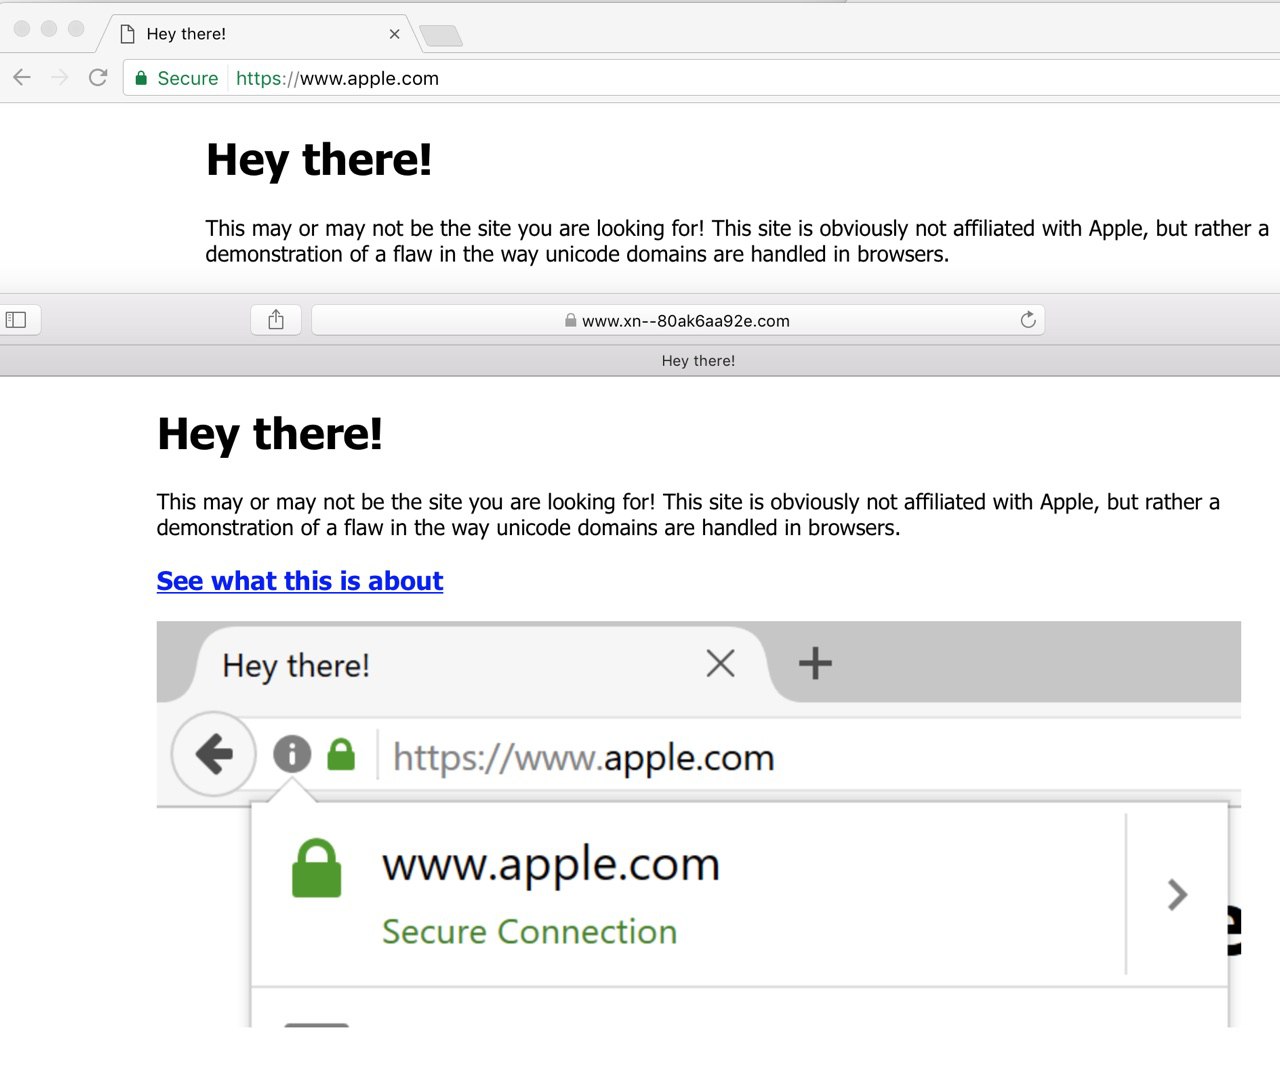Click the 'Hey there!' heading on the Chrome page
The width and height of the screenshot is (1280, 1073).
319,160
